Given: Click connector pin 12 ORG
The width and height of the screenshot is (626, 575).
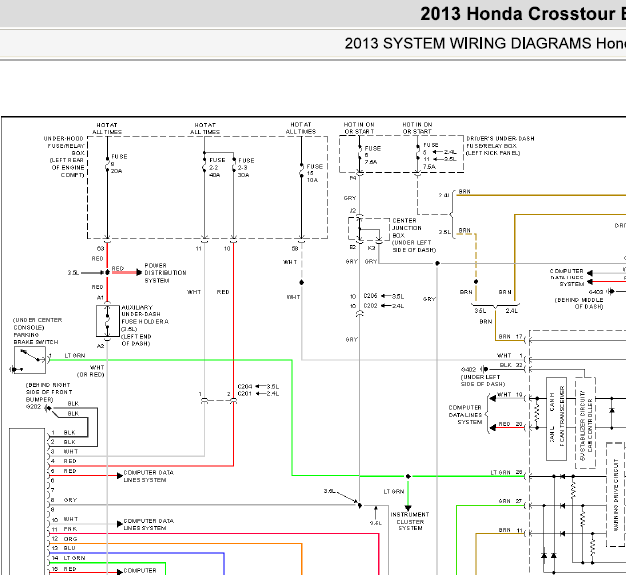Looking at the screenshot, I should pos(63,539).
